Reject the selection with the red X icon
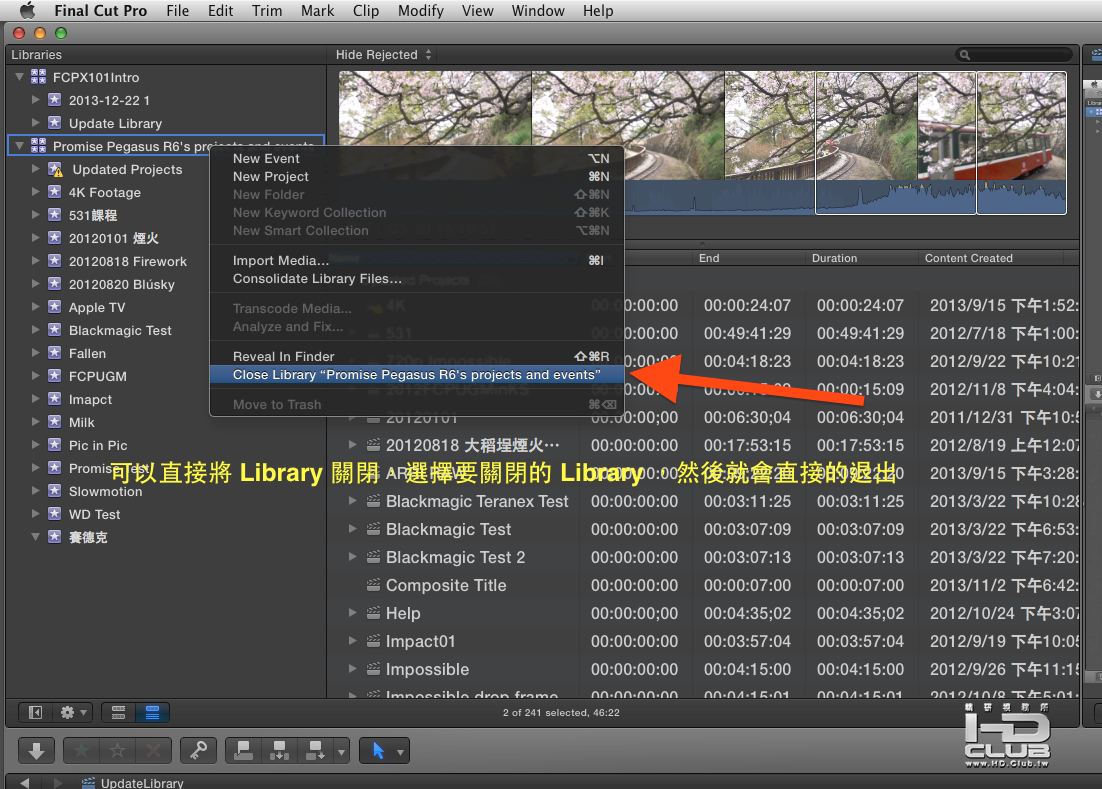The image size is (1102, 789). pos(153,750)
